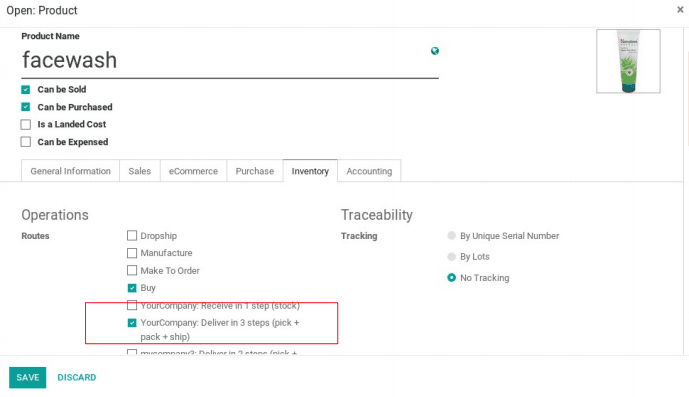Check the Manufacture route

[132, 253]
